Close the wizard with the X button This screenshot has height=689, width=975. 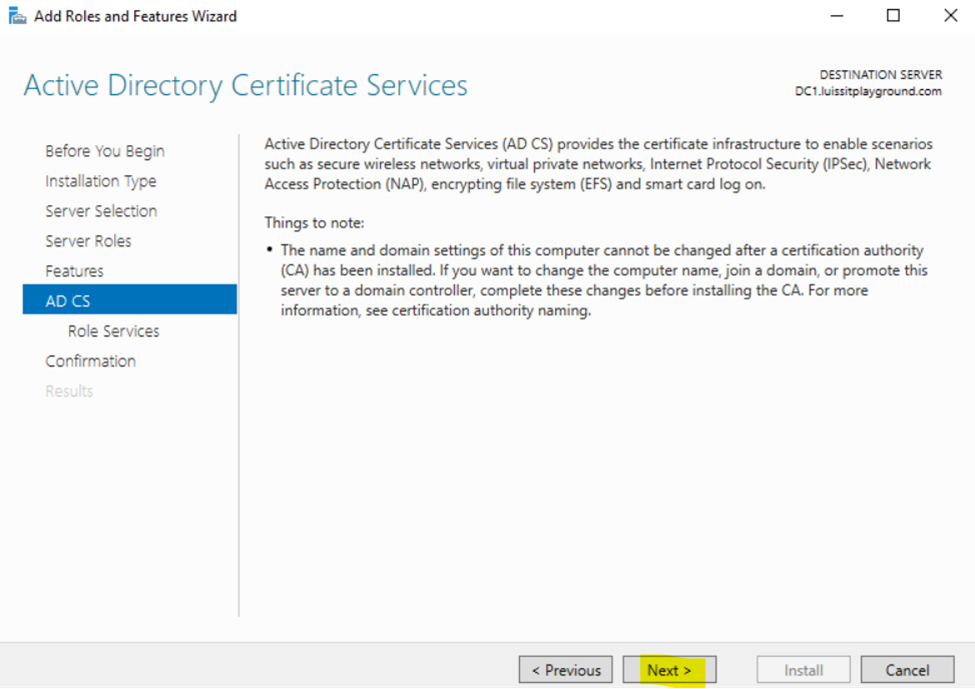pyautogui.click(x=950, y=16)
